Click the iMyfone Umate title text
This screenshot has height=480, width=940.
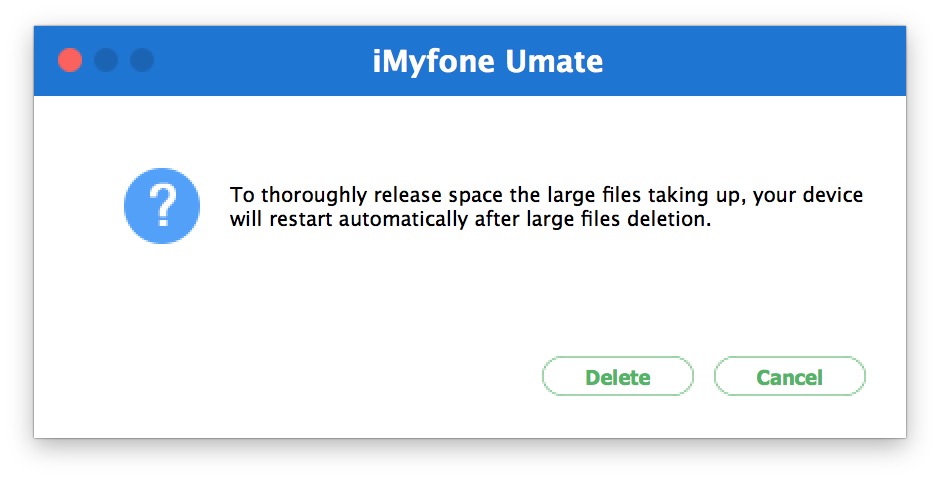487,62
